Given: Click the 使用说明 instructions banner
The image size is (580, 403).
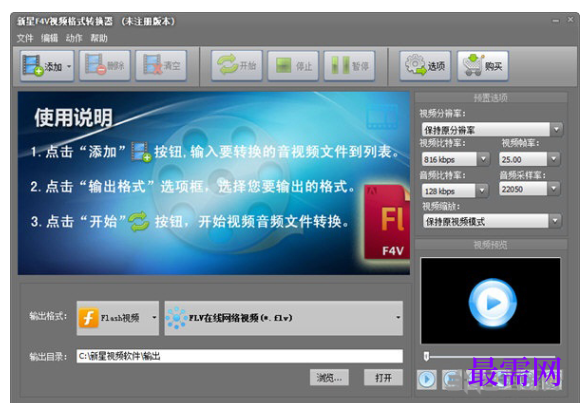Looking at the screenshot, I should point(214,183).
